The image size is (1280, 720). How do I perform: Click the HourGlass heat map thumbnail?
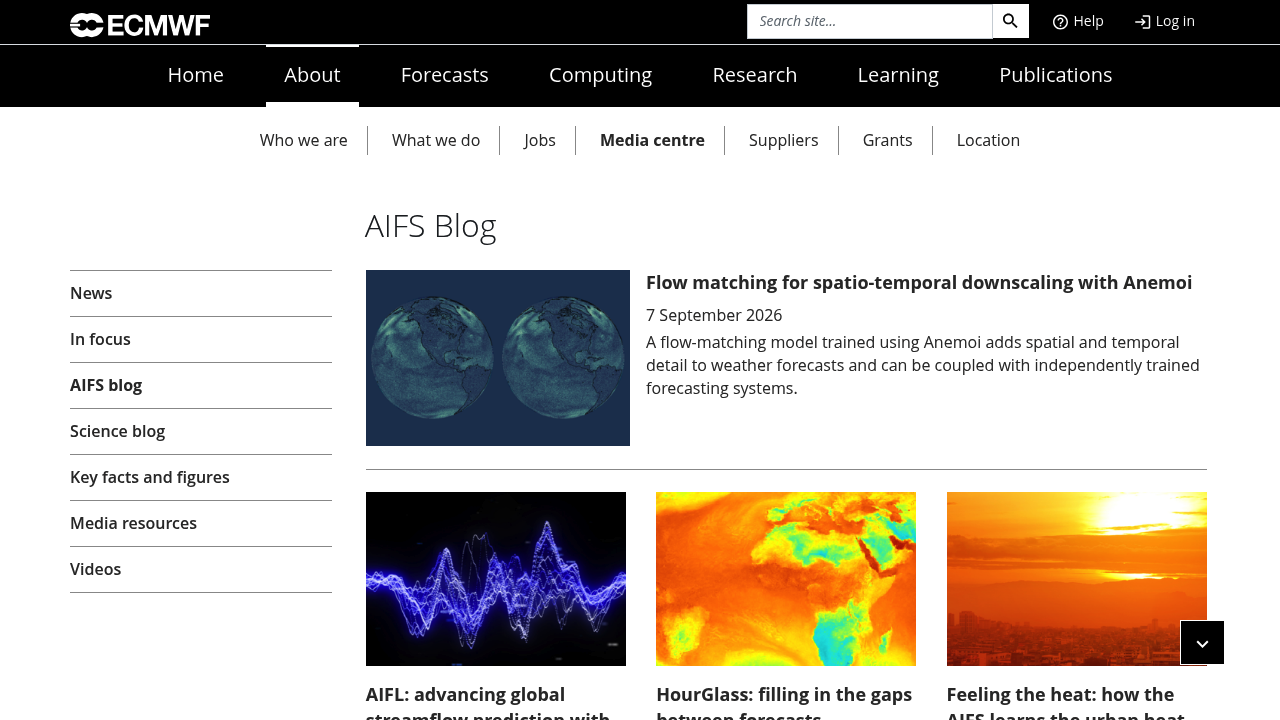coord(786,579)
